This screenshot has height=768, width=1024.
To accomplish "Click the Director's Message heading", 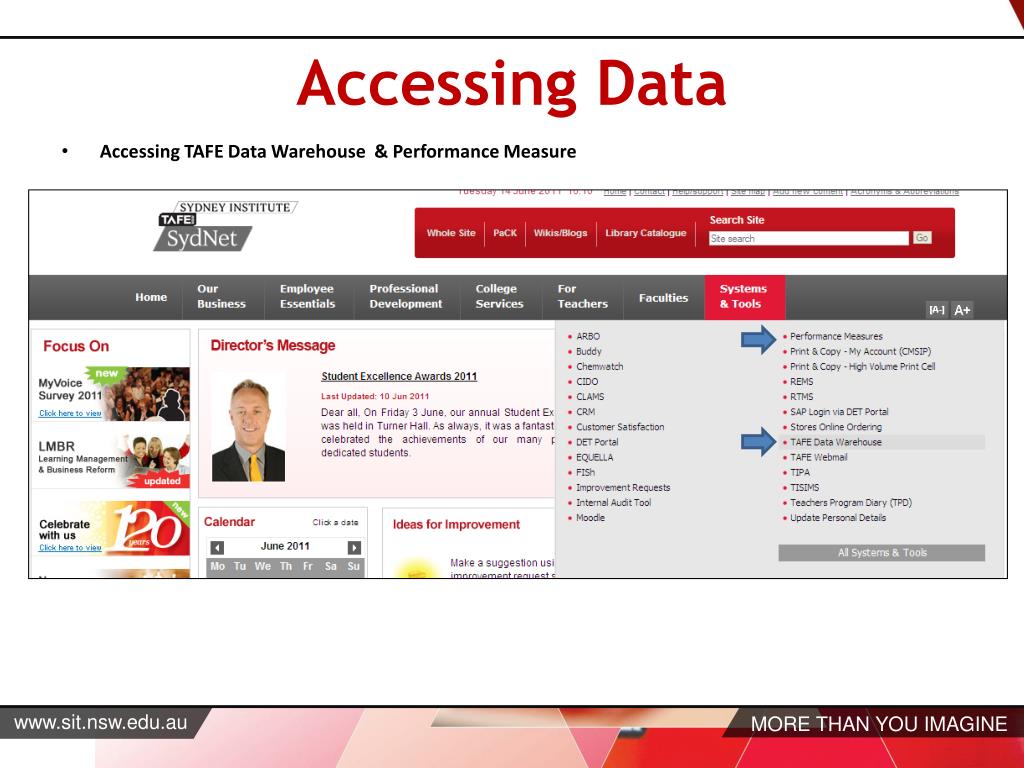I will [x=272, y=345].
